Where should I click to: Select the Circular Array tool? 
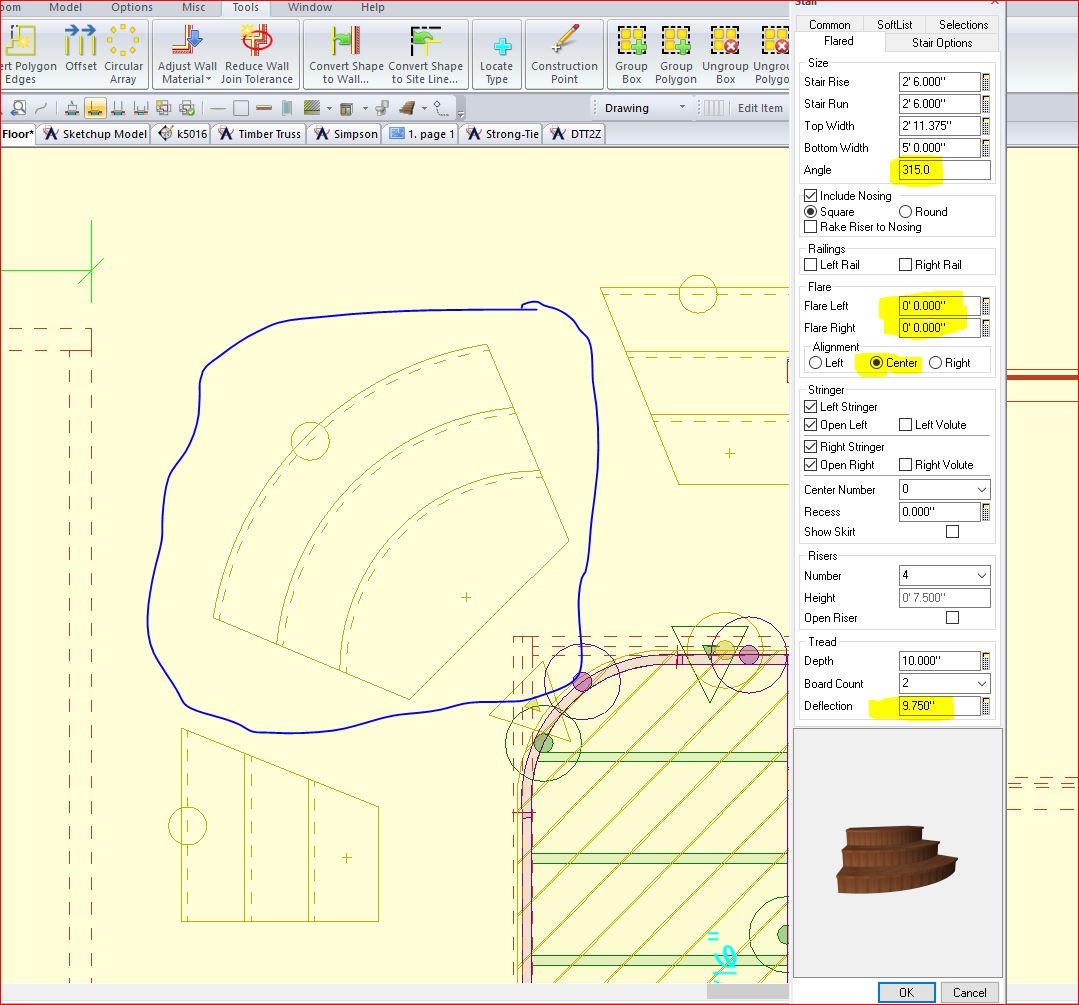123,42
